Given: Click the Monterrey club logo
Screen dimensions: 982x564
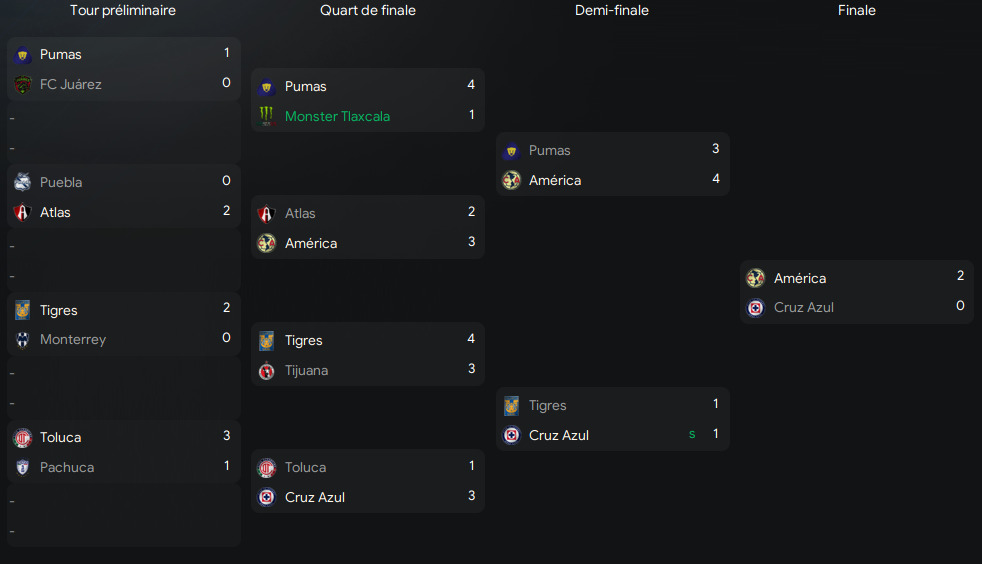Looking at the screenshot, I should click(22, 340).
